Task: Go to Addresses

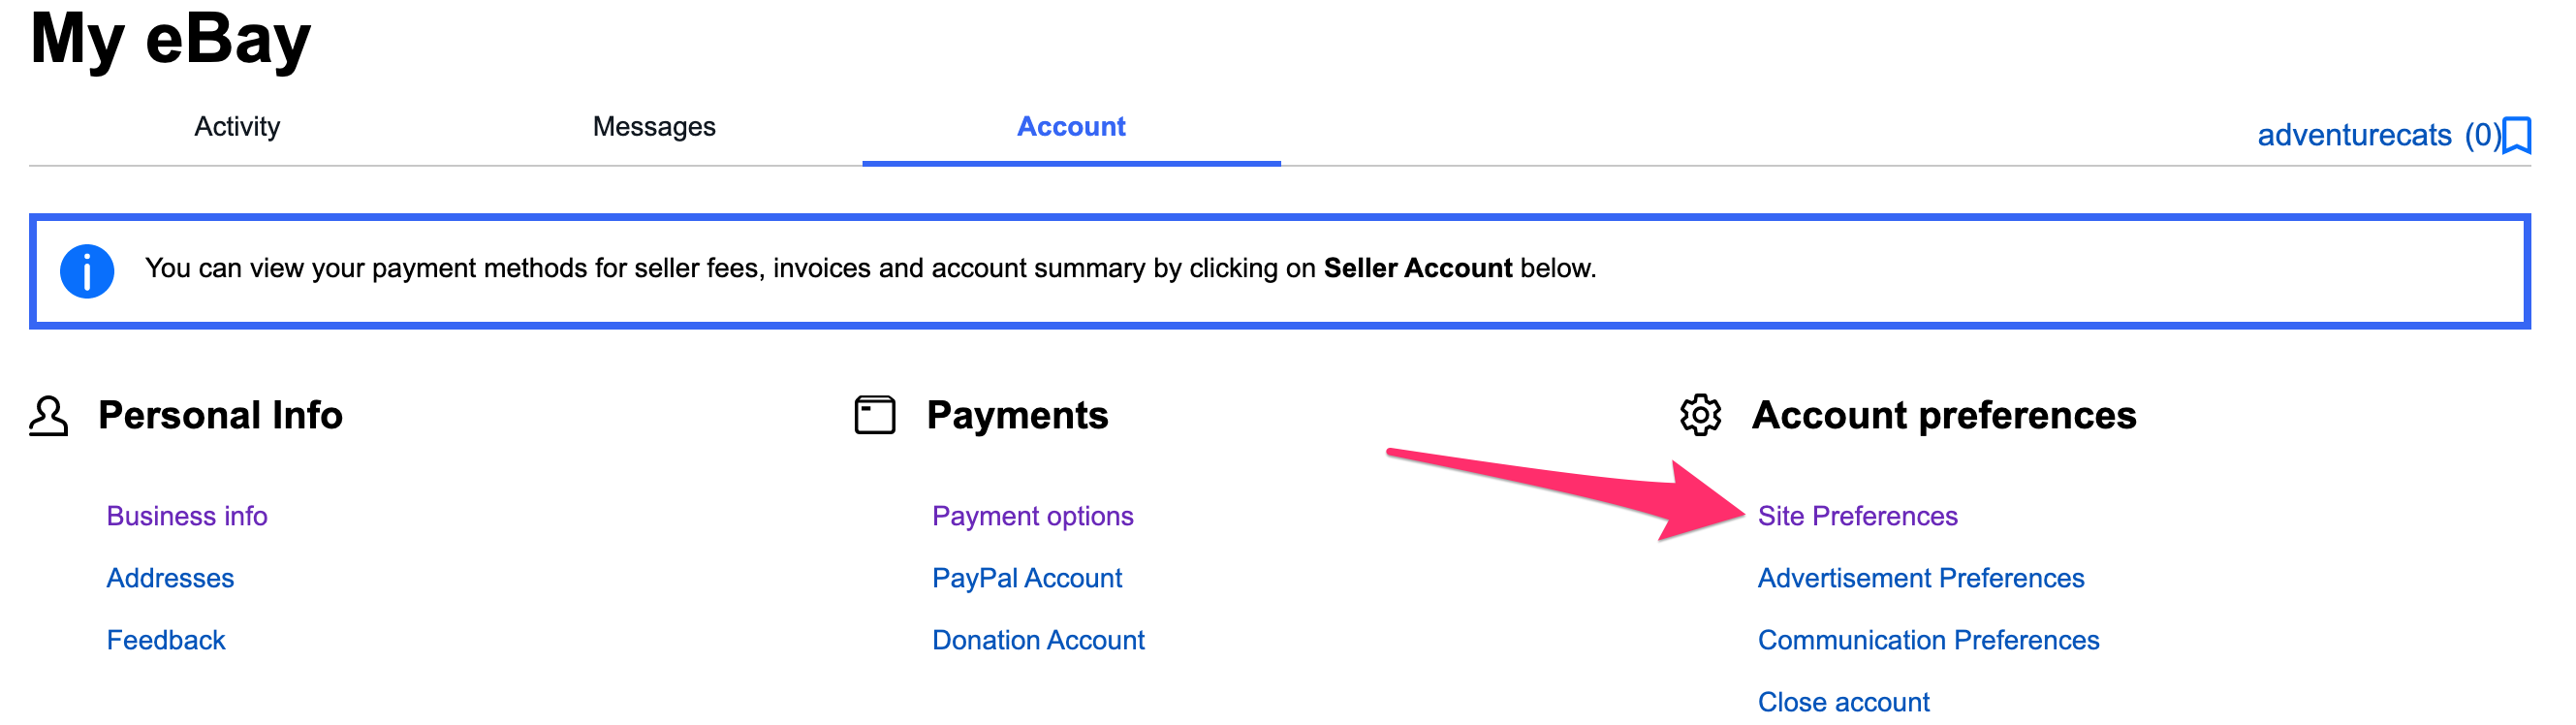Action: pos(171,578)
